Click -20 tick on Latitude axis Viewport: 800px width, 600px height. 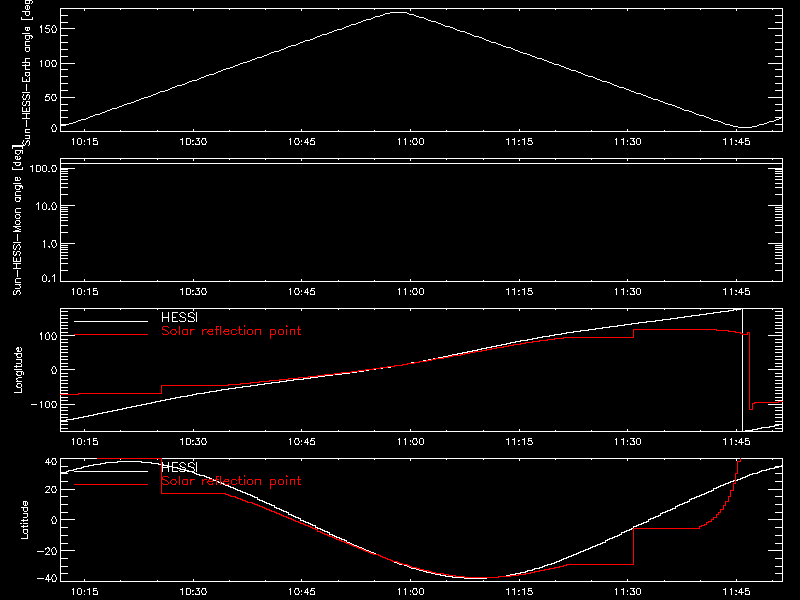(x=47, y=551)
